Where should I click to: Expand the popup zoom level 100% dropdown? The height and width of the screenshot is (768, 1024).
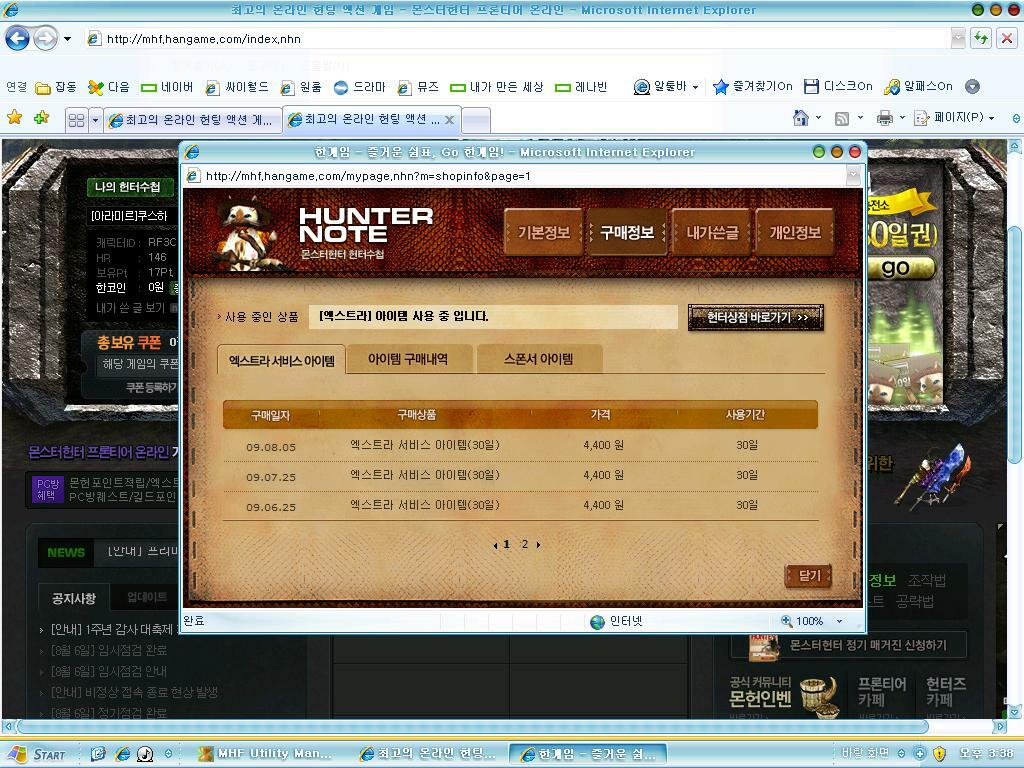click(838, 621)
